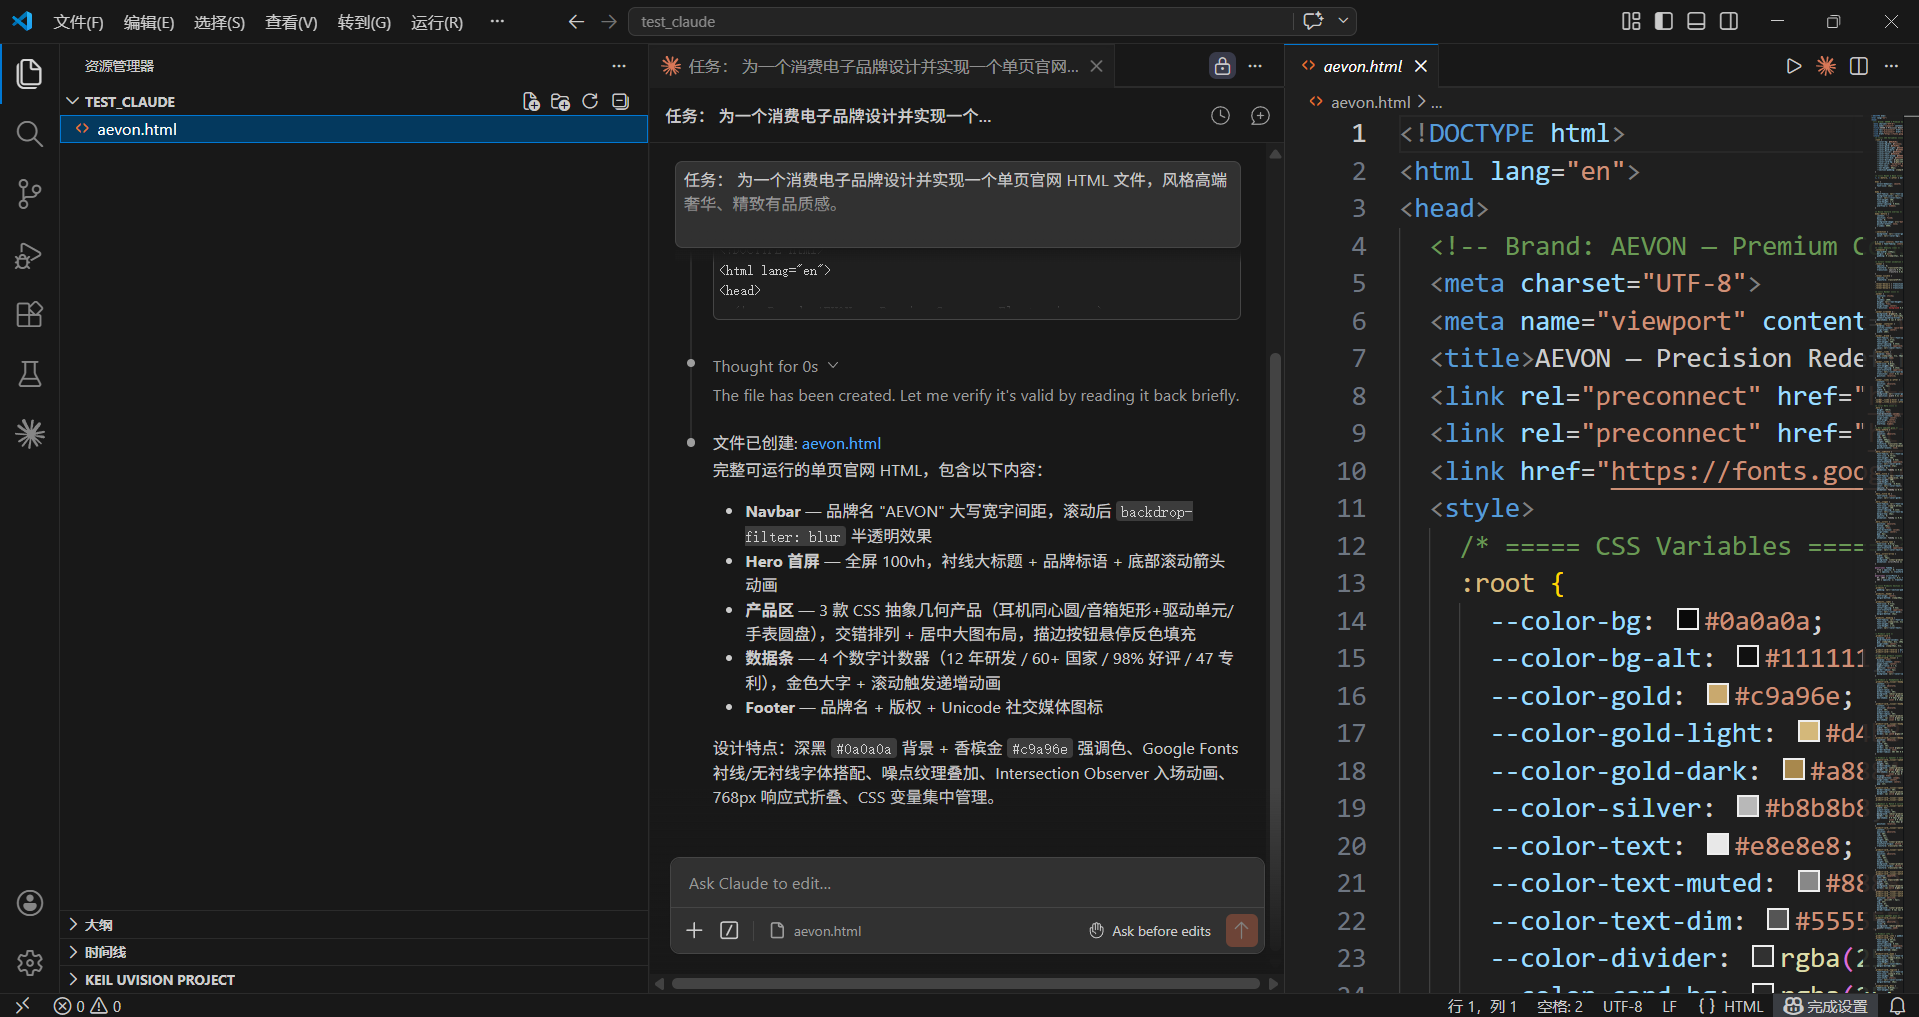Toggle the editor group lock icon

[1221, 65]
